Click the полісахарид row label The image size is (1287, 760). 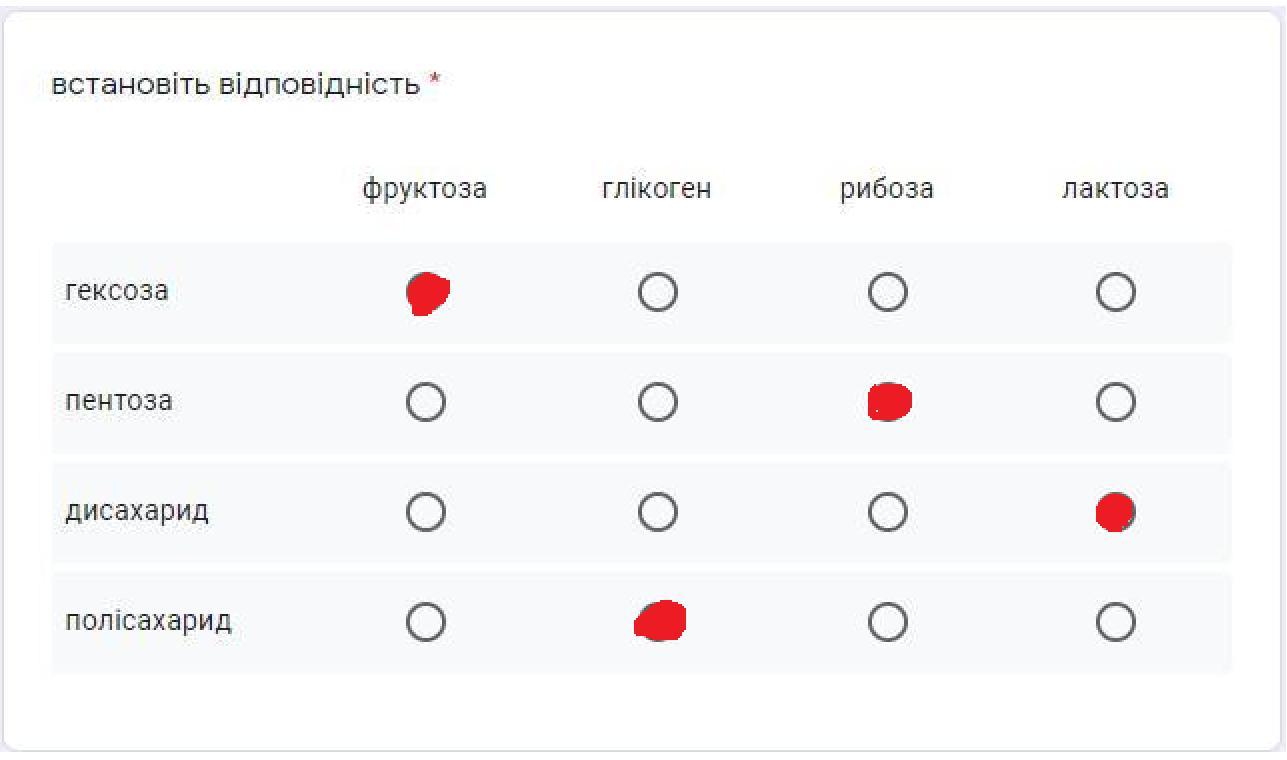(x=148, y=621)
